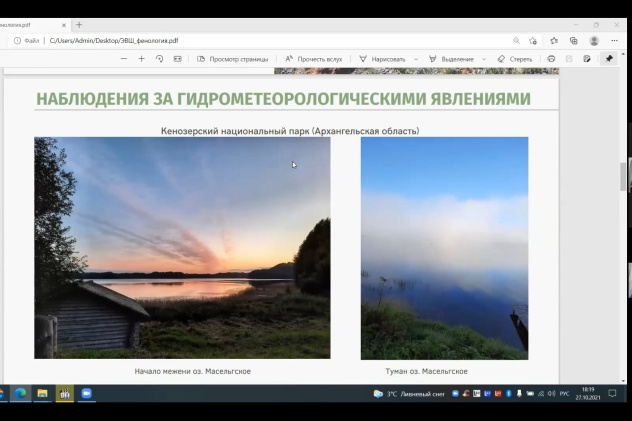Switch the РУС input language
The width and height of the screenshot is (632, 421).
(x=564, y=394)
